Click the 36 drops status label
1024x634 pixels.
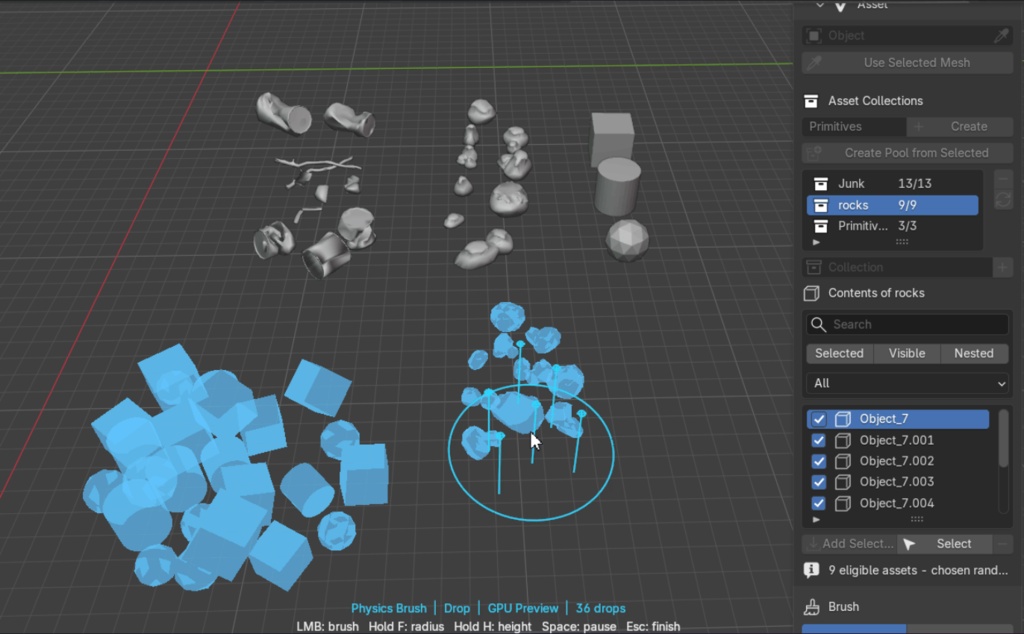[600, 608]
